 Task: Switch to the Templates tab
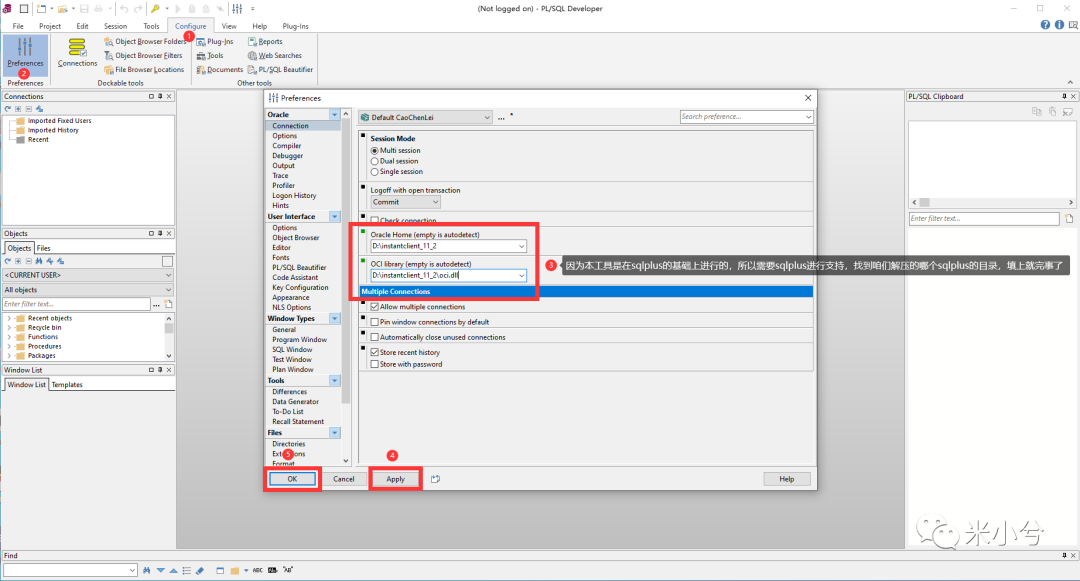(67, 385)
